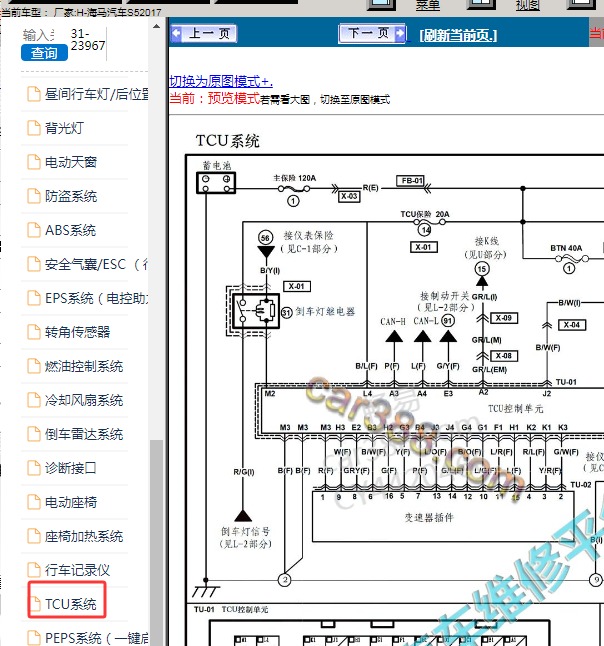Click the EPS系统 page icon
The image size is (604, 646).
click(x=34, y=298)
